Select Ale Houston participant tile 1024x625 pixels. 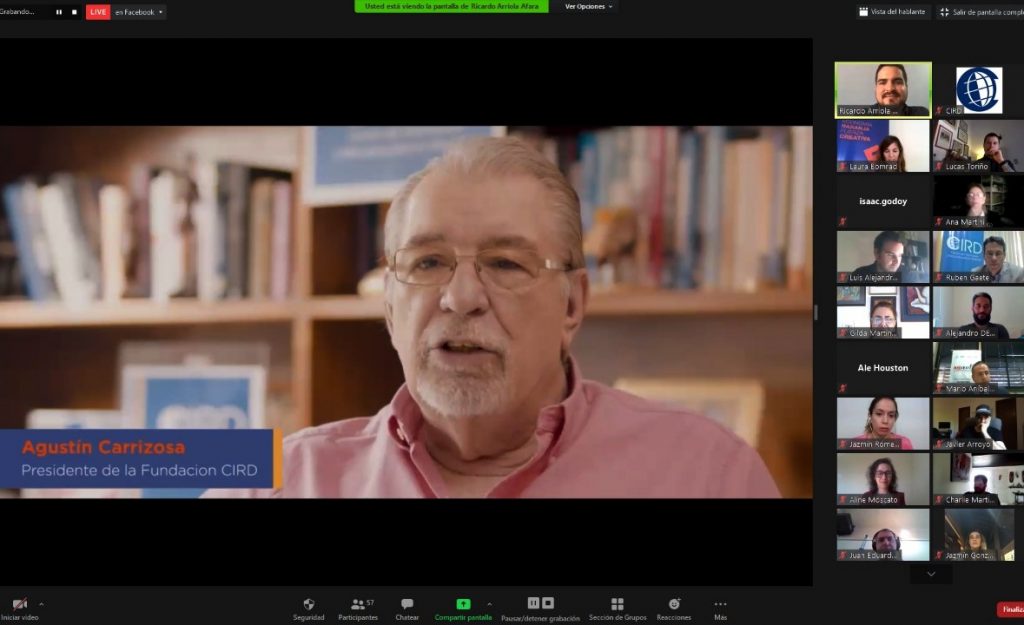(883, 368)
